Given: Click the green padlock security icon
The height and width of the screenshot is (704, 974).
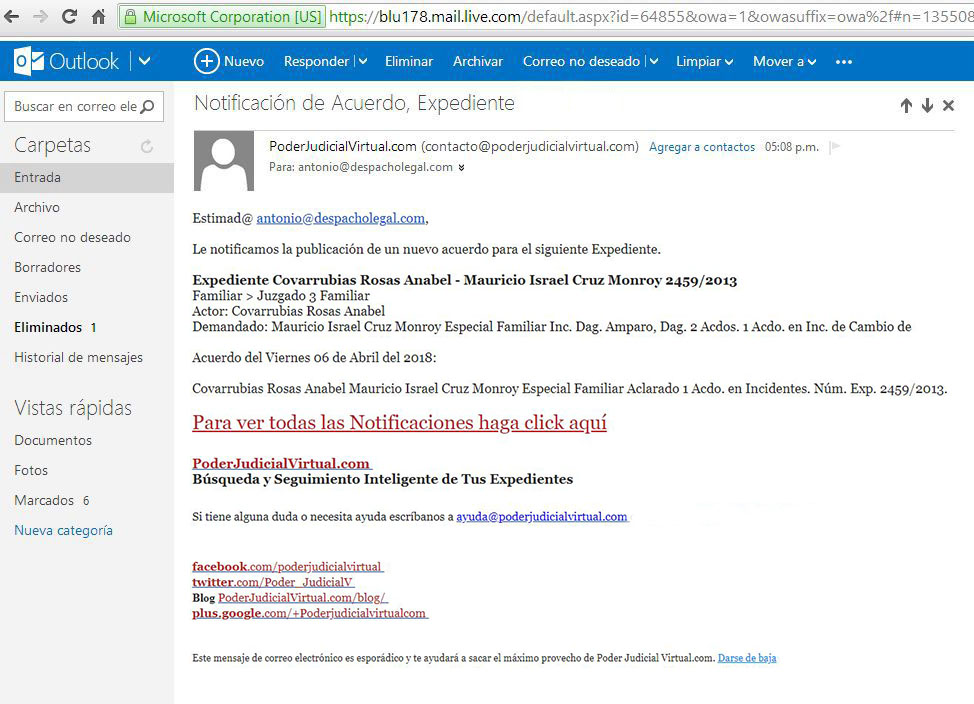Looking at the screenshot, I should tap(130, 17).
